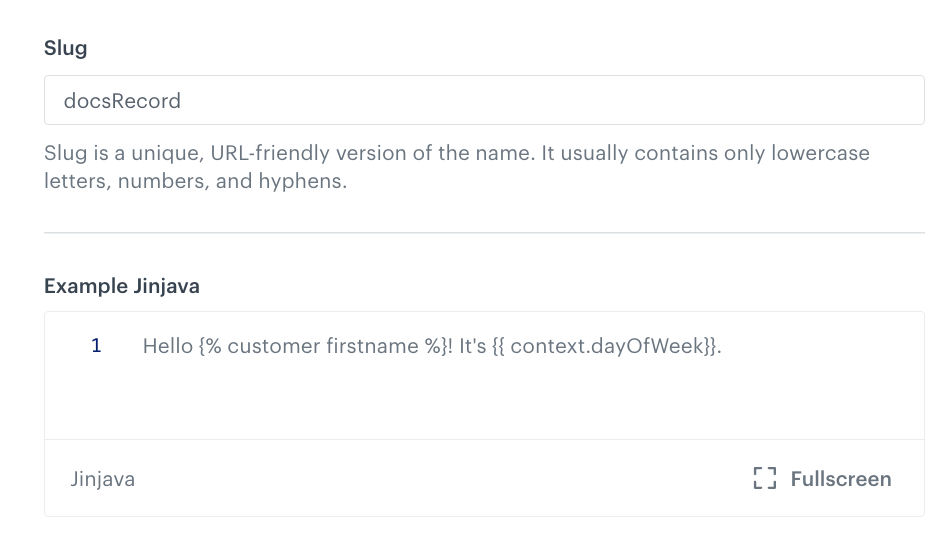Screen dimensions: 942x558
Task: Click the word It's in the code line
Action: [472, 347]
